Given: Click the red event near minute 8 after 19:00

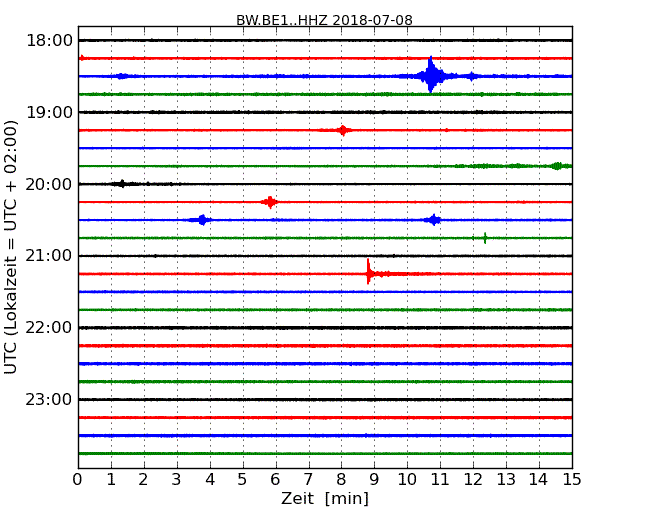Looking at the screenshot, I should pos(343,130).
